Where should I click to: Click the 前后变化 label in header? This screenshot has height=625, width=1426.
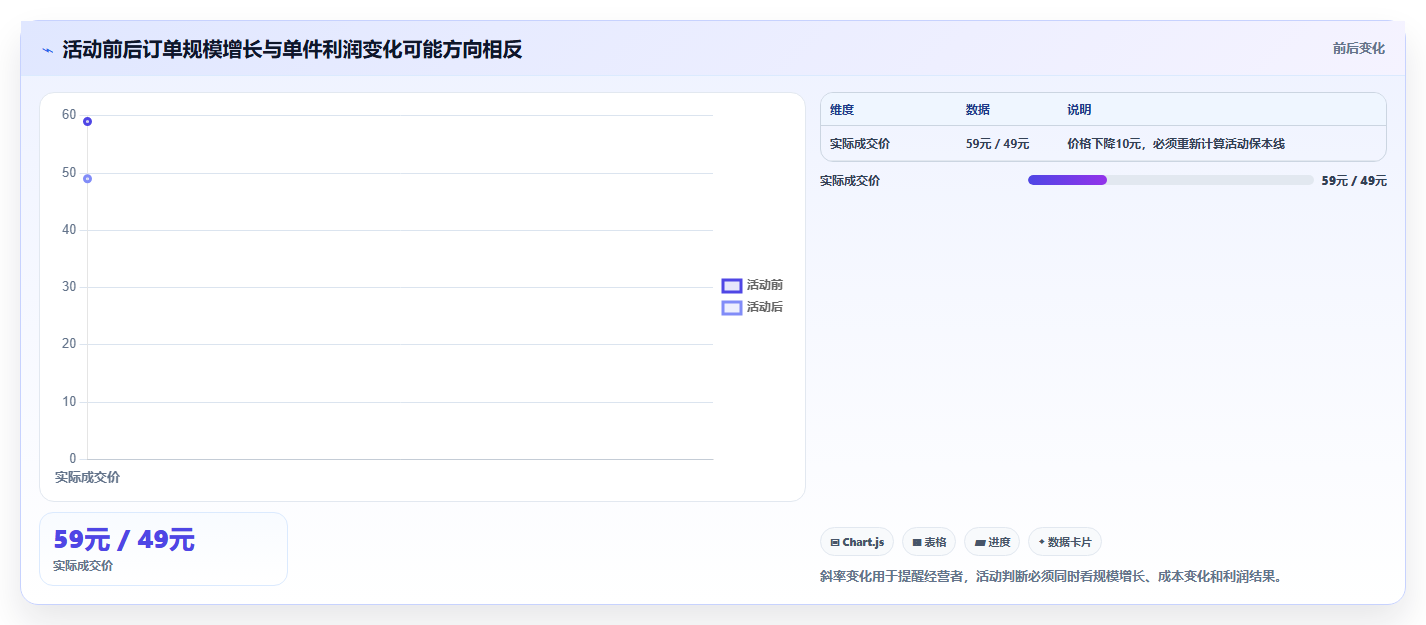pos(1359,48)
